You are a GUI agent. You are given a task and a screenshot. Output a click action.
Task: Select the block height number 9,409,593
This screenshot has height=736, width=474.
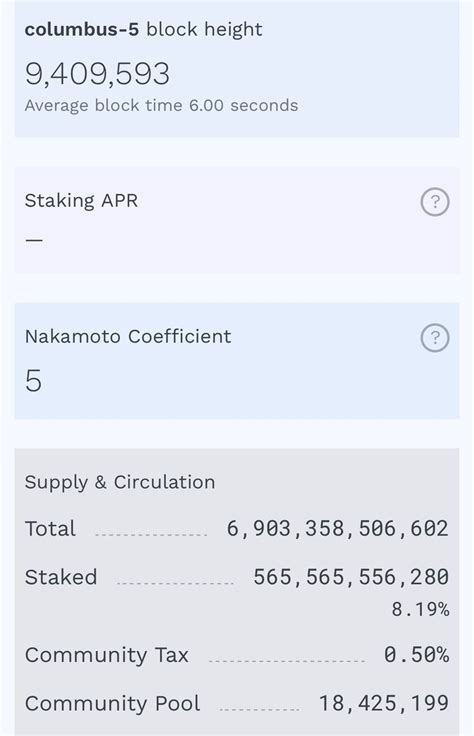pyautogui.click(x=97, y=74)
